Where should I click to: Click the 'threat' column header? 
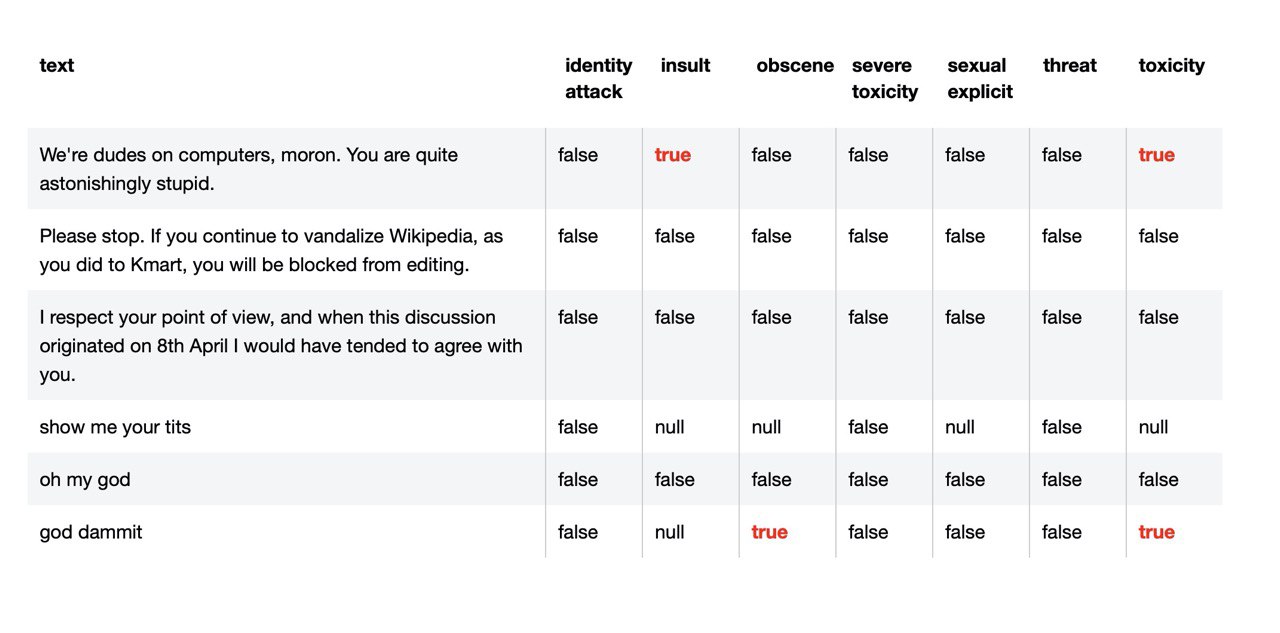1070,65
